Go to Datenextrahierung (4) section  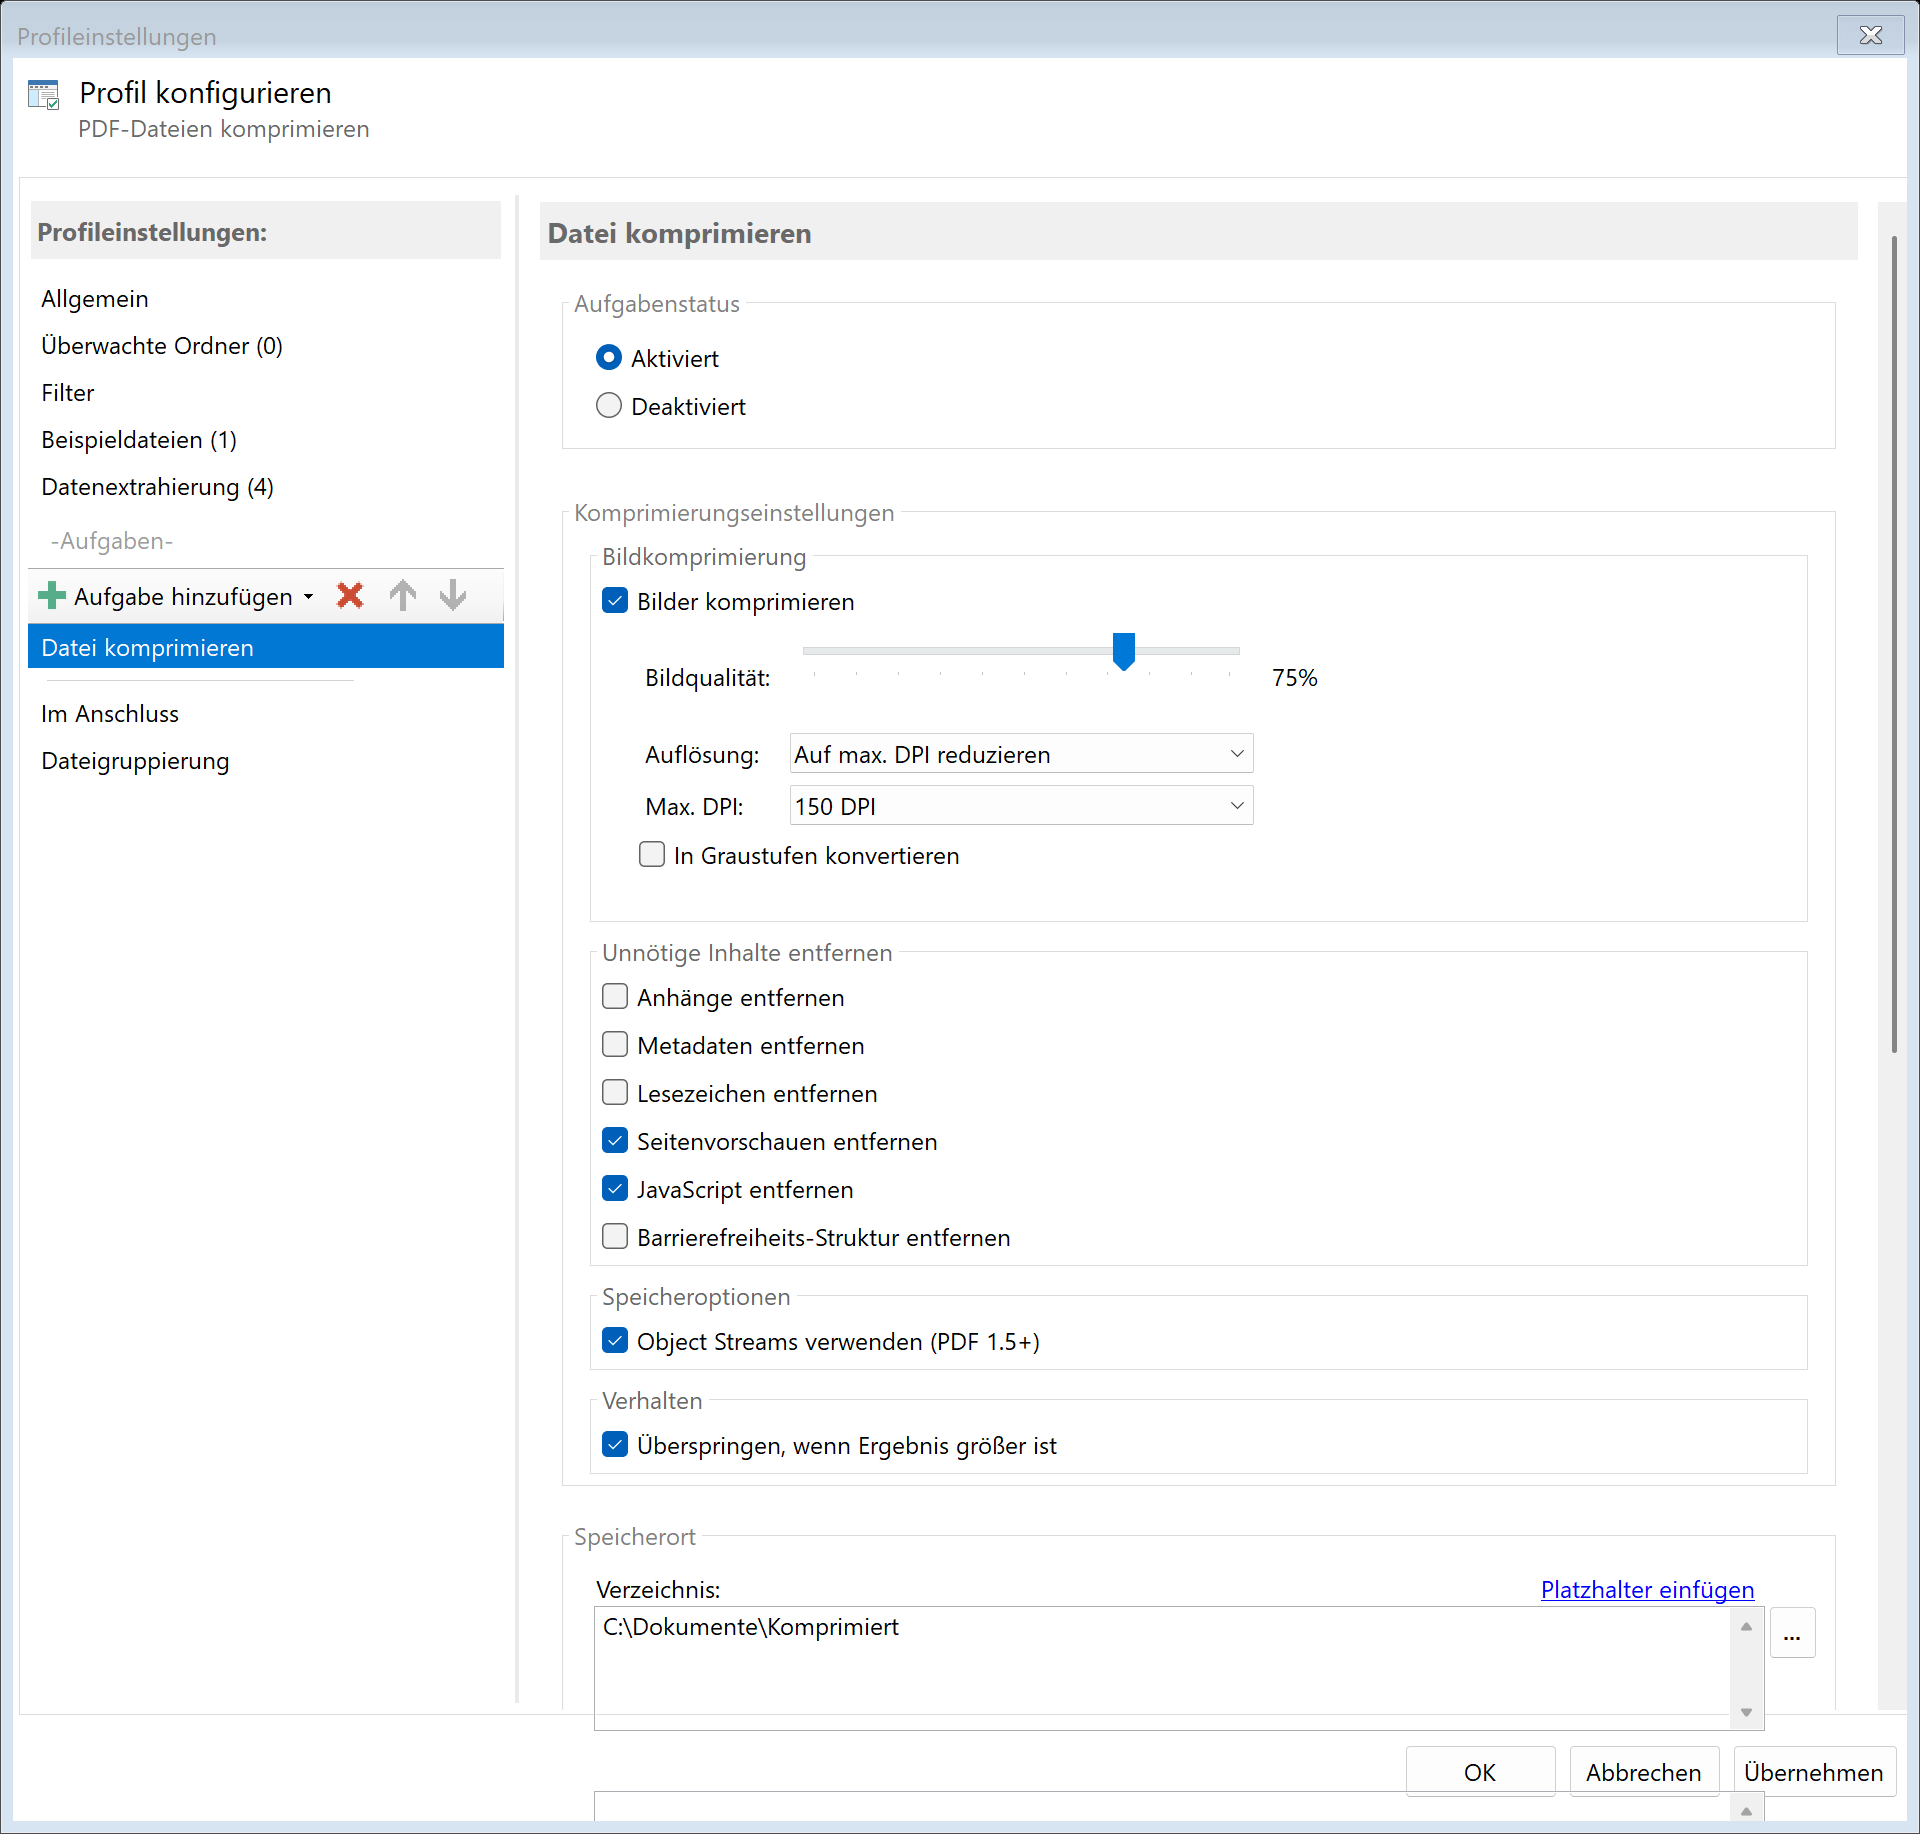(x=157, y=487)
